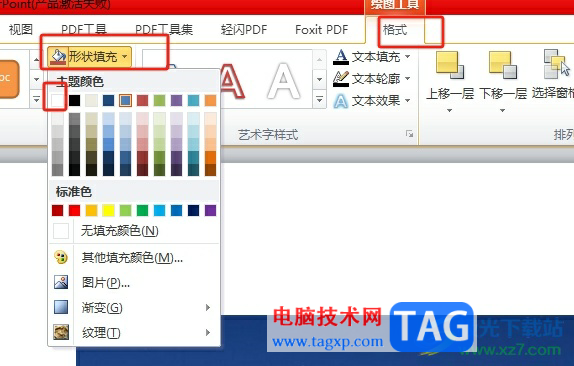The image size is (574, 366).
Task: Open the 纹理(T) texture submenu
Action: tap(134, 333)
